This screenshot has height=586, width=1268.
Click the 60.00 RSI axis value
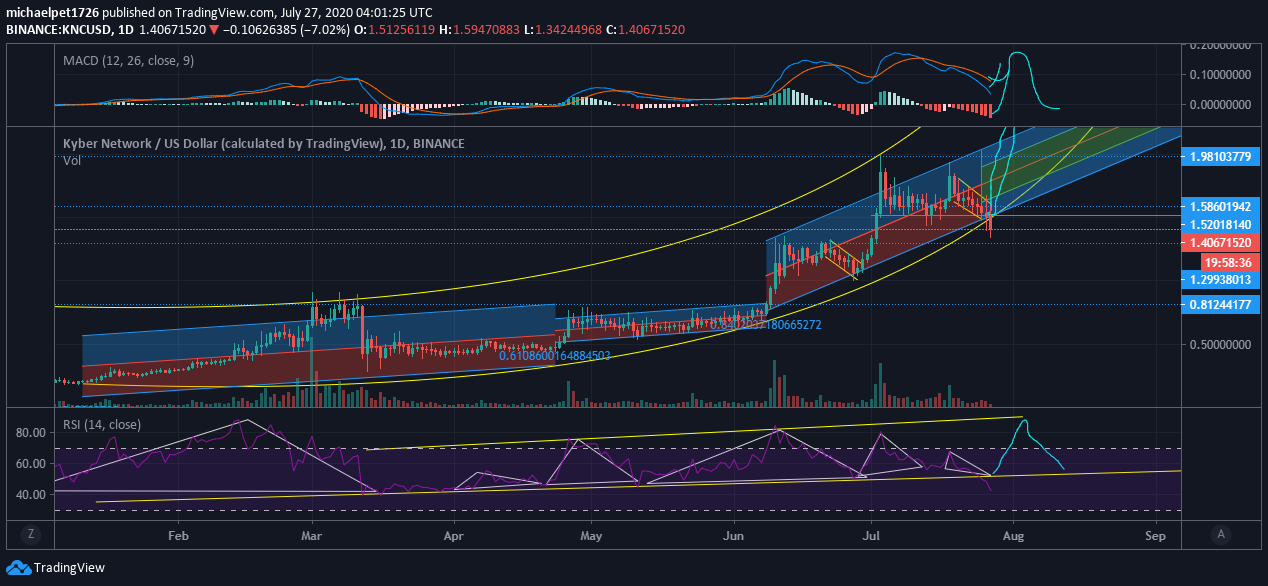pyautogui.click(x=32, y=464)
